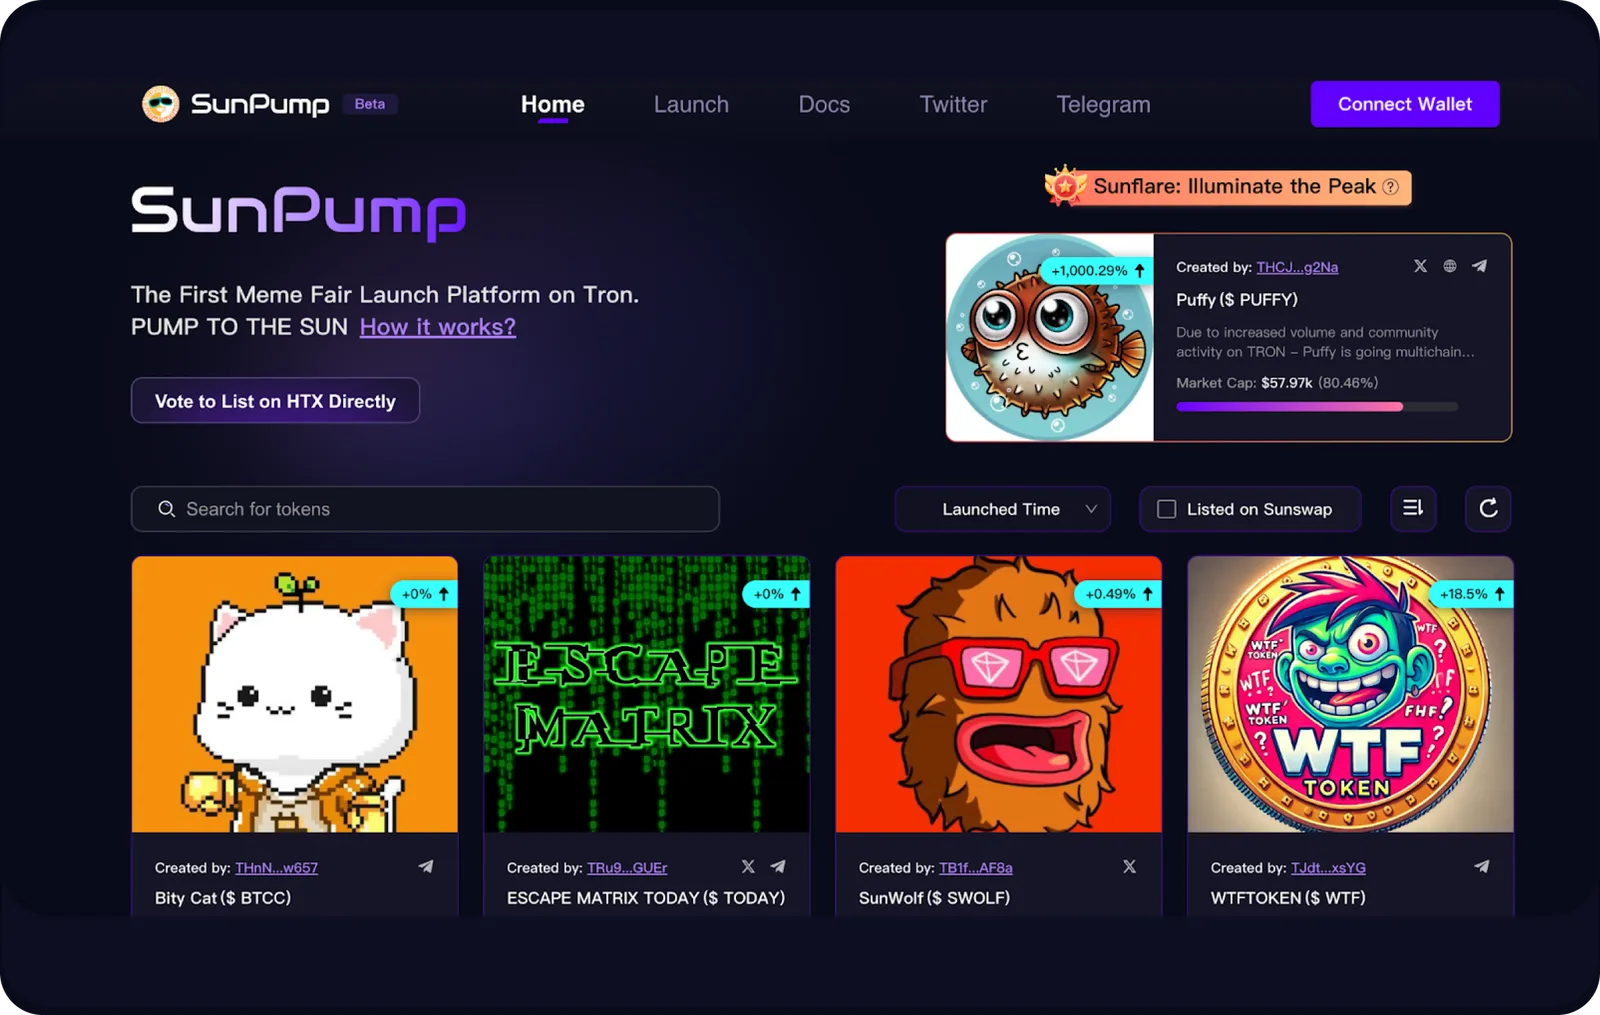Open SunWolf's X icon

point(1129,866)
